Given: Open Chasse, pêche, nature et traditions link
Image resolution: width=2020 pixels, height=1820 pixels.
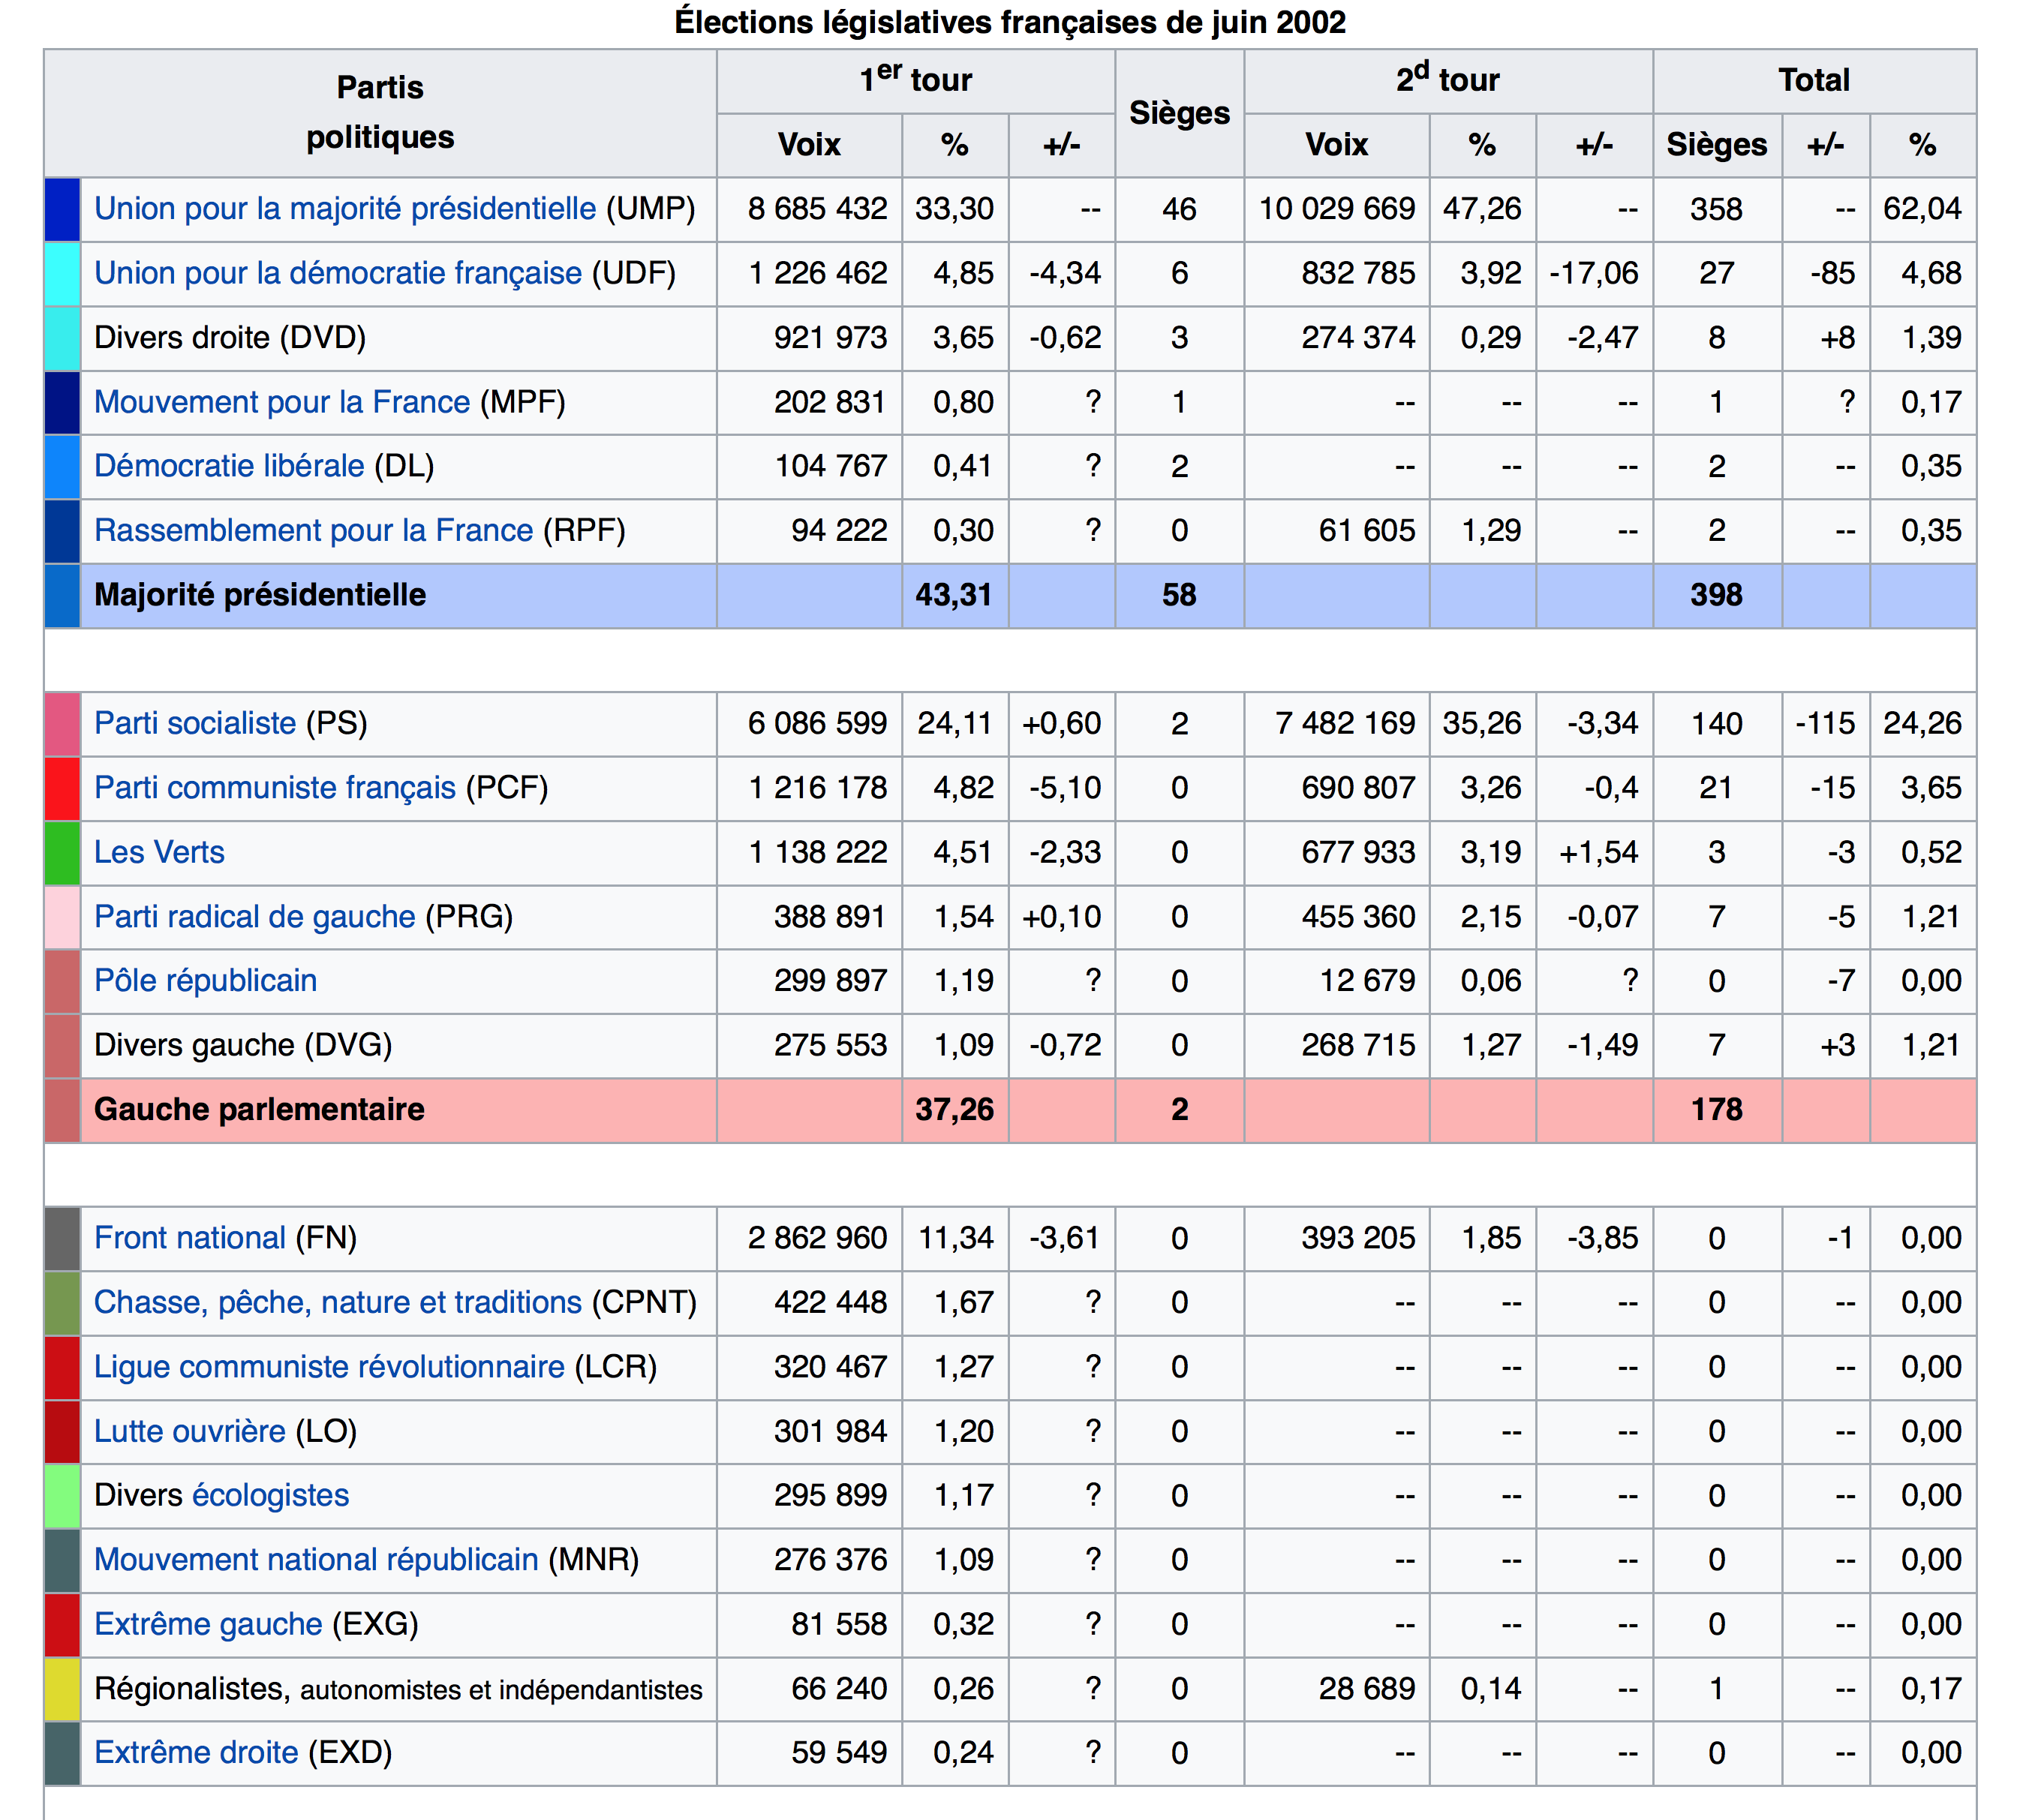Looking at the screenshot, I should pos(338,1302).
